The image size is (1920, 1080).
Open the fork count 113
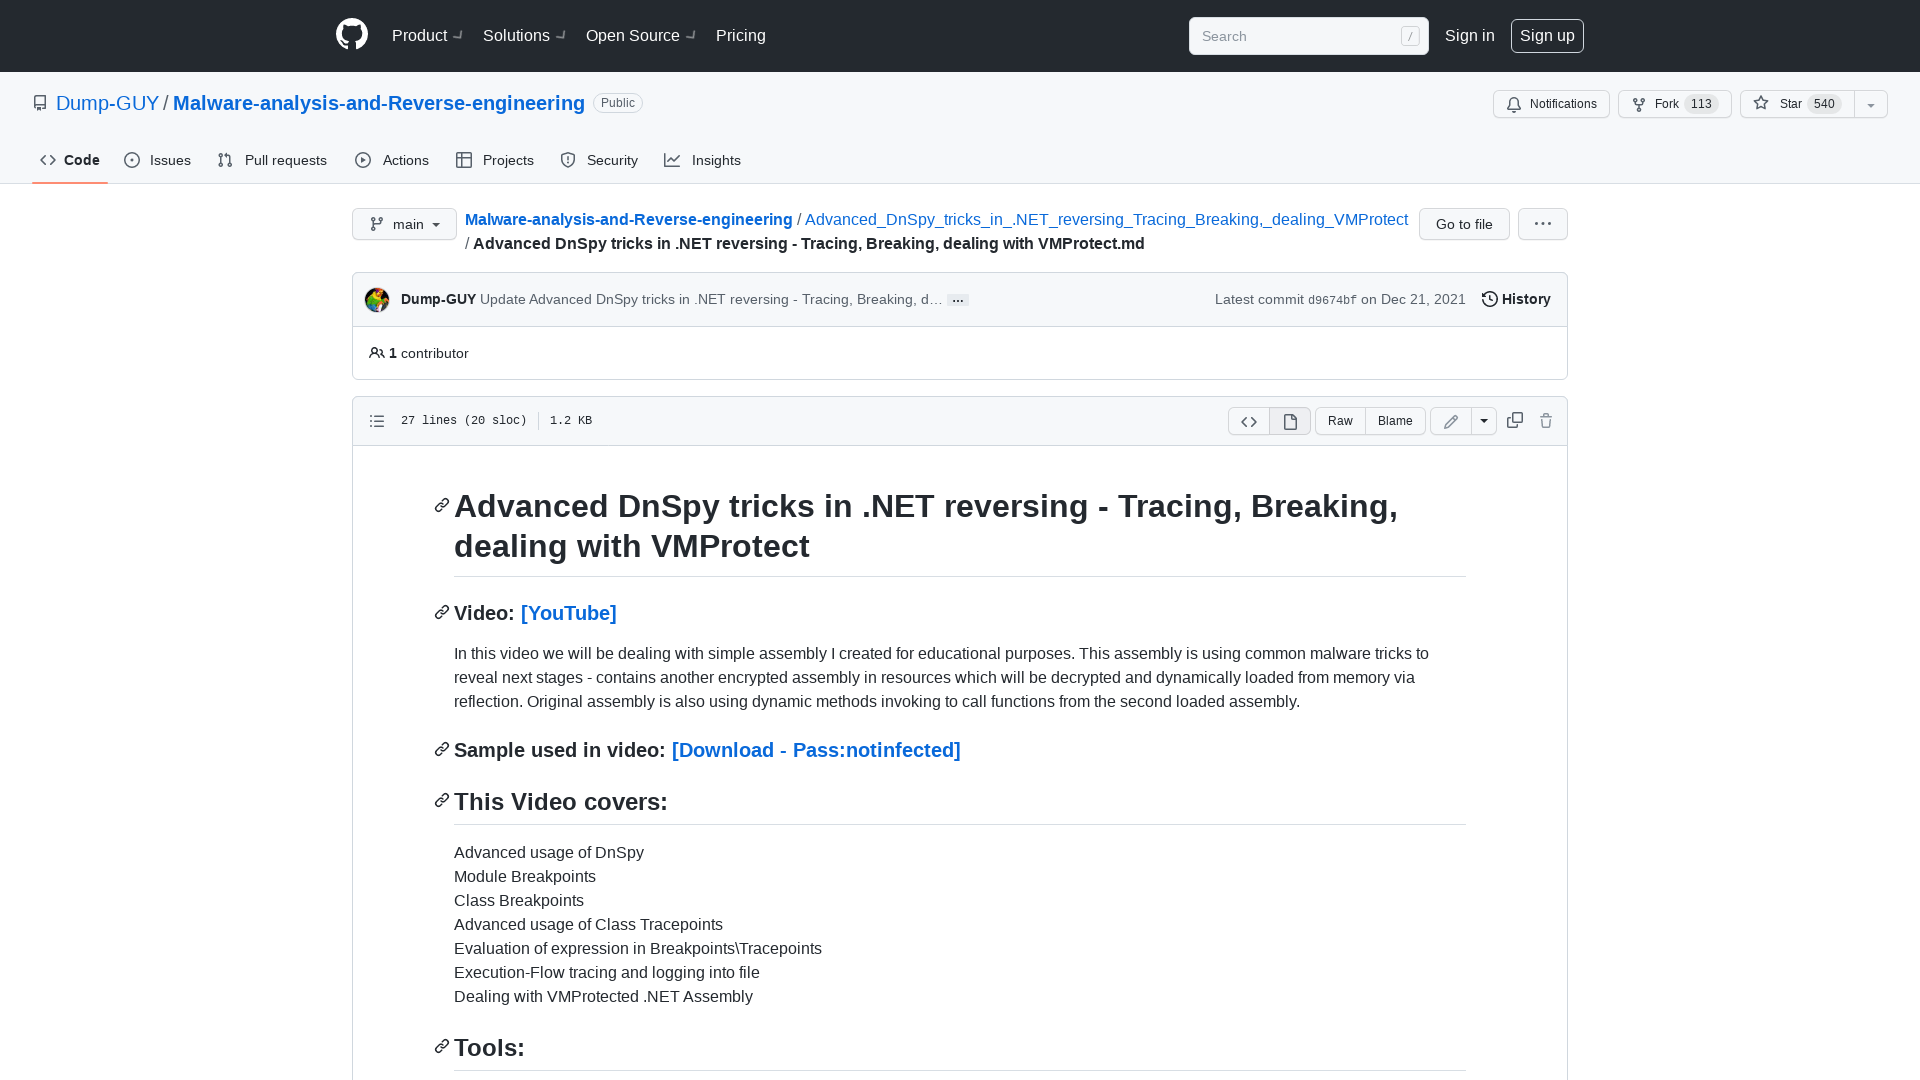1701,104
